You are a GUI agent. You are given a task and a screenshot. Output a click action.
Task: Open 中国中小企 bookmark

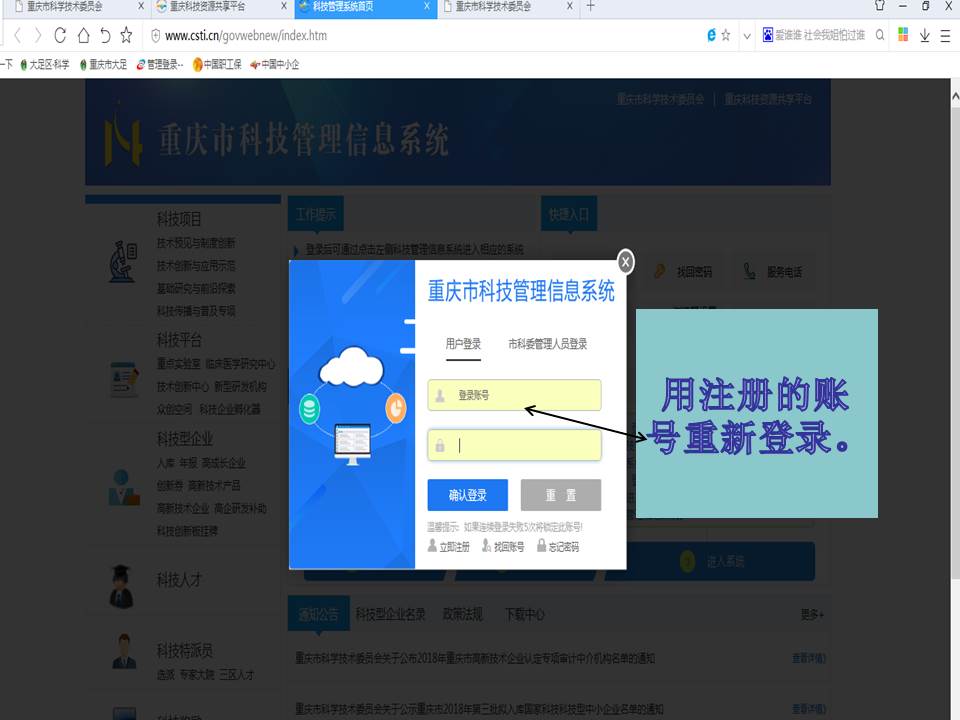[x=275, y=64]
